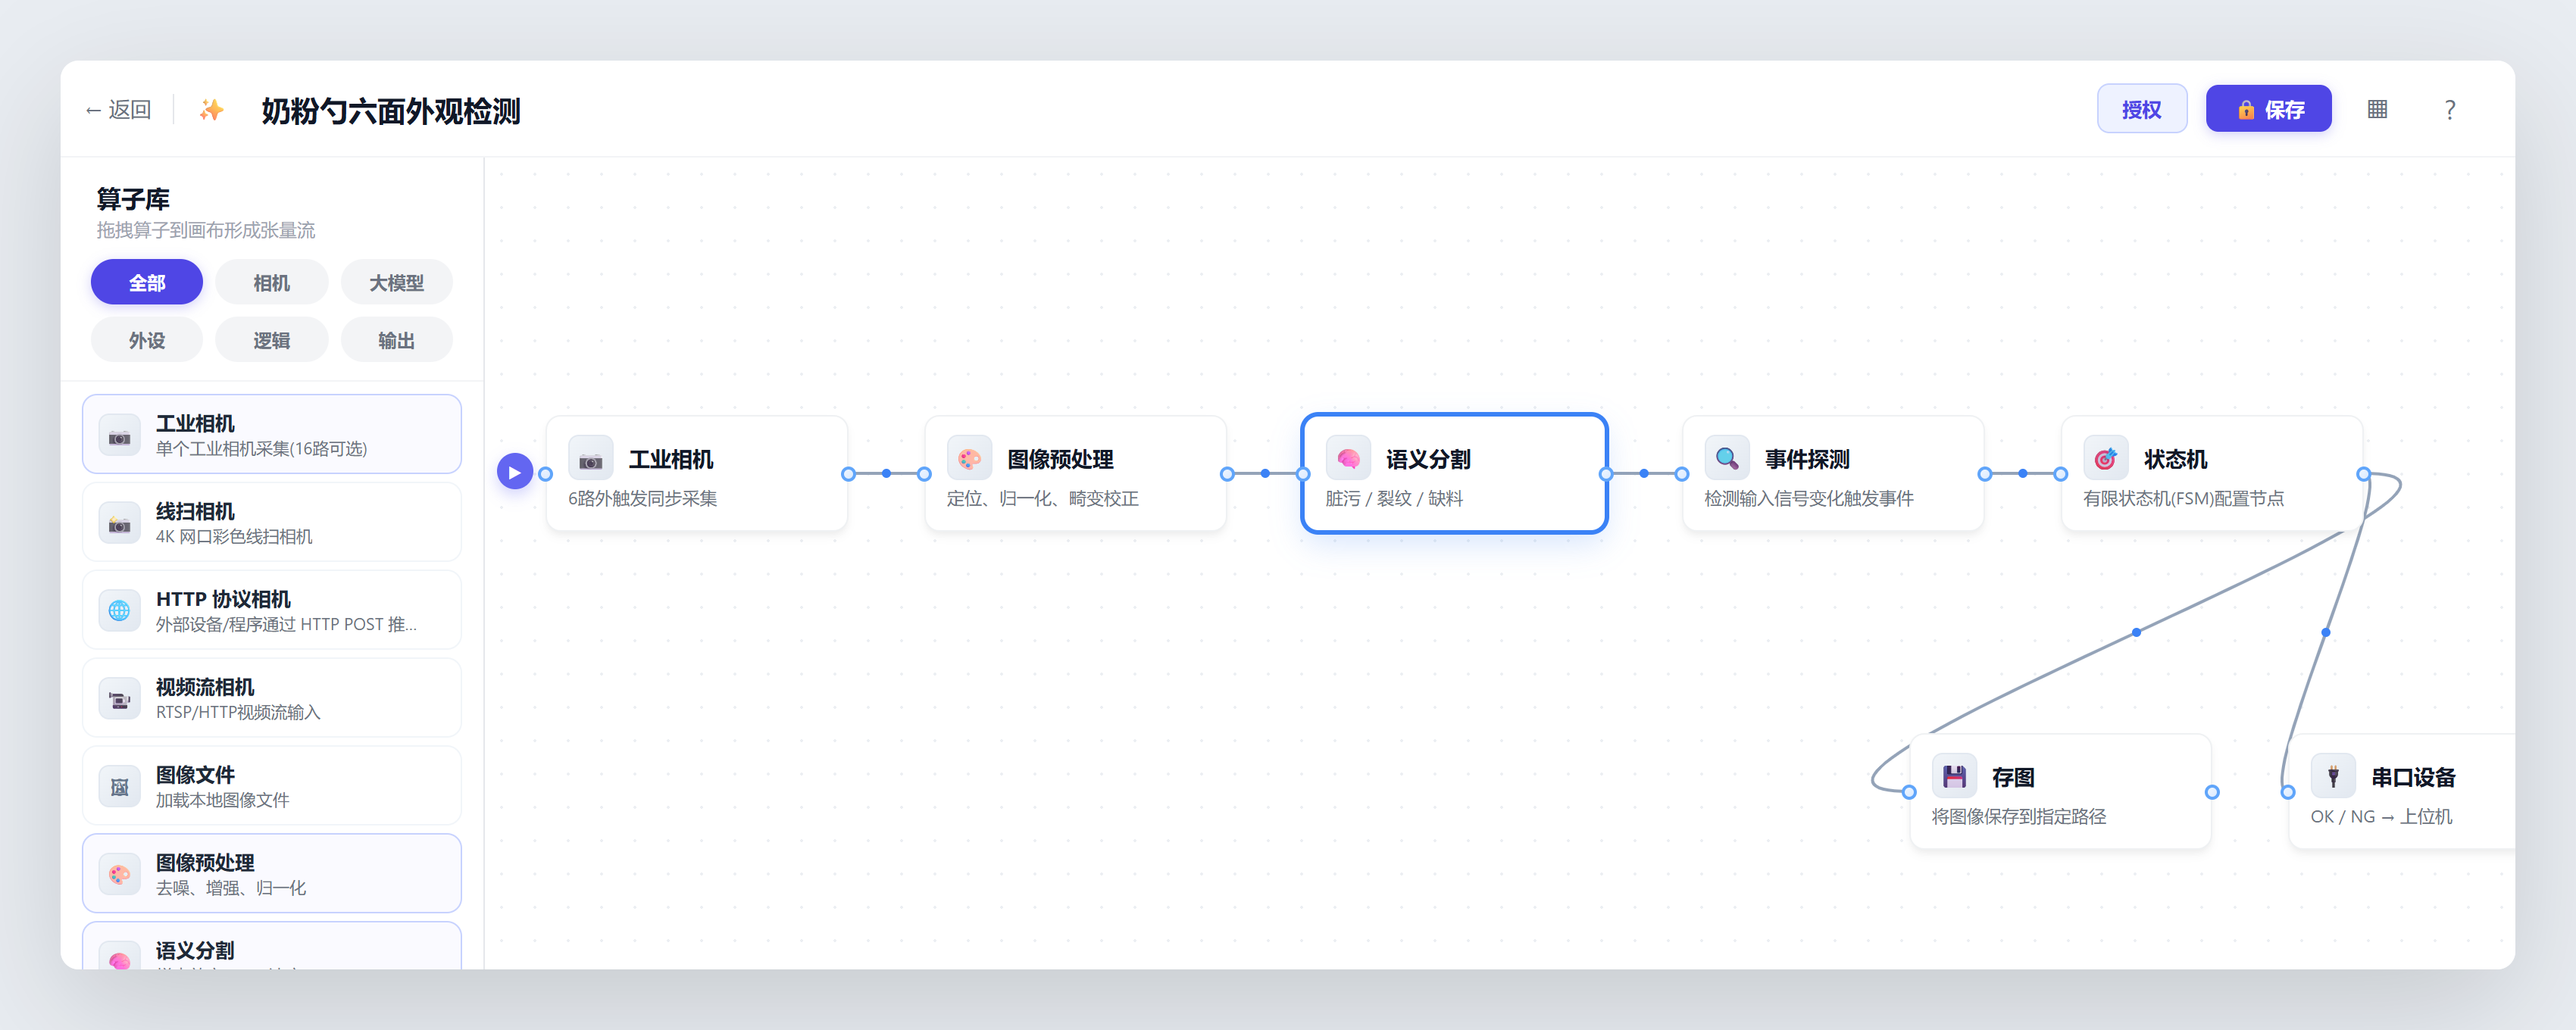Select the 相机 filter tab
The height and width of the screenshot is (1030, 2576).
coord(272,283)
